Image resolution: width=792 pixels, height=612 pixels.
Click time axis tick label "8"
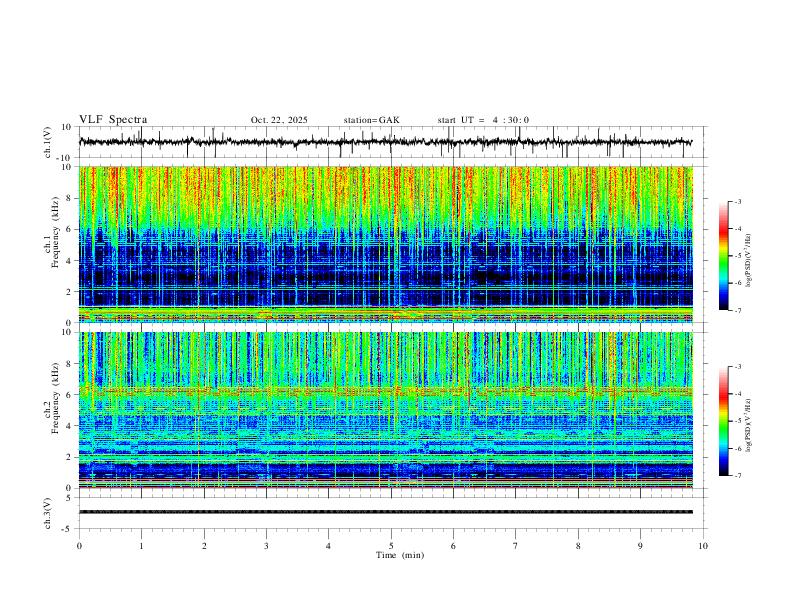click(578, 546)
